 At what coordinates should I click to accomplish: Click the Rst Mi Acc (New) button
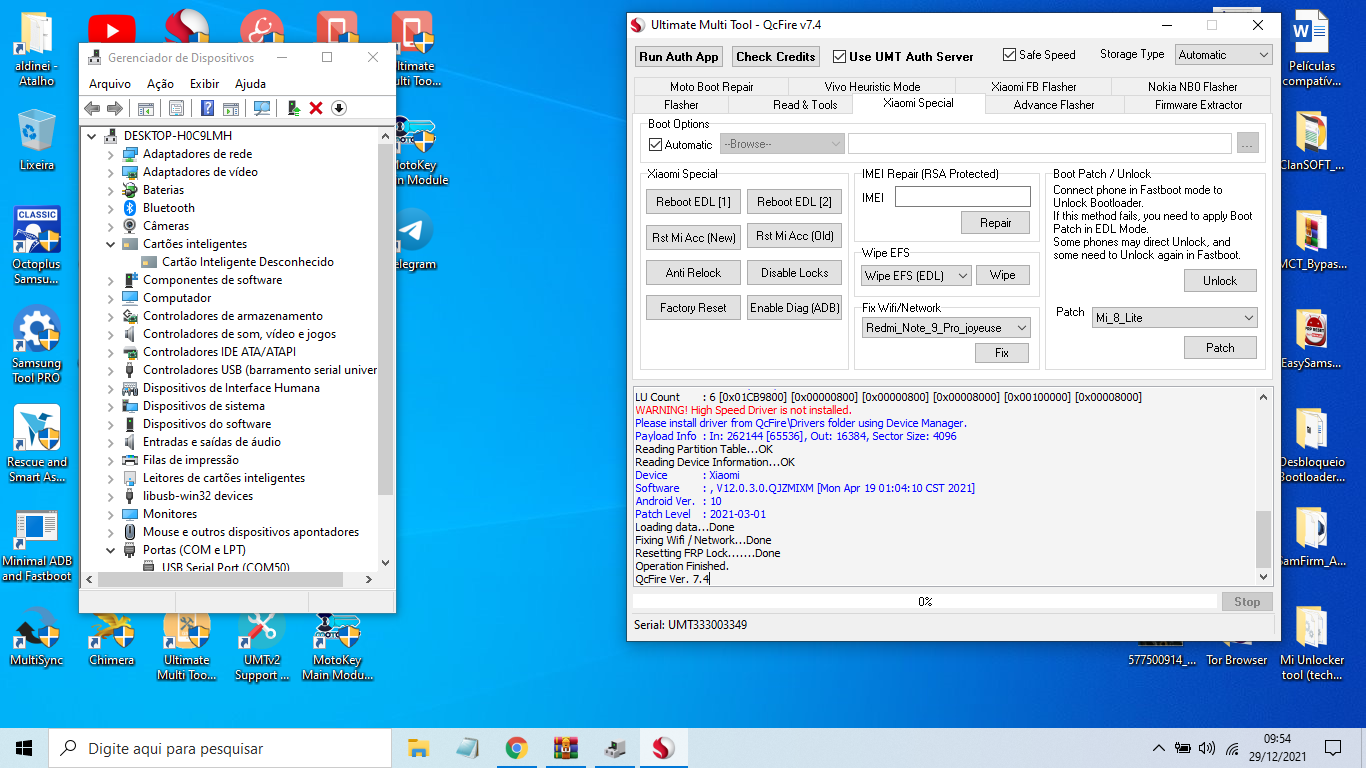click(x=693, y=237)
